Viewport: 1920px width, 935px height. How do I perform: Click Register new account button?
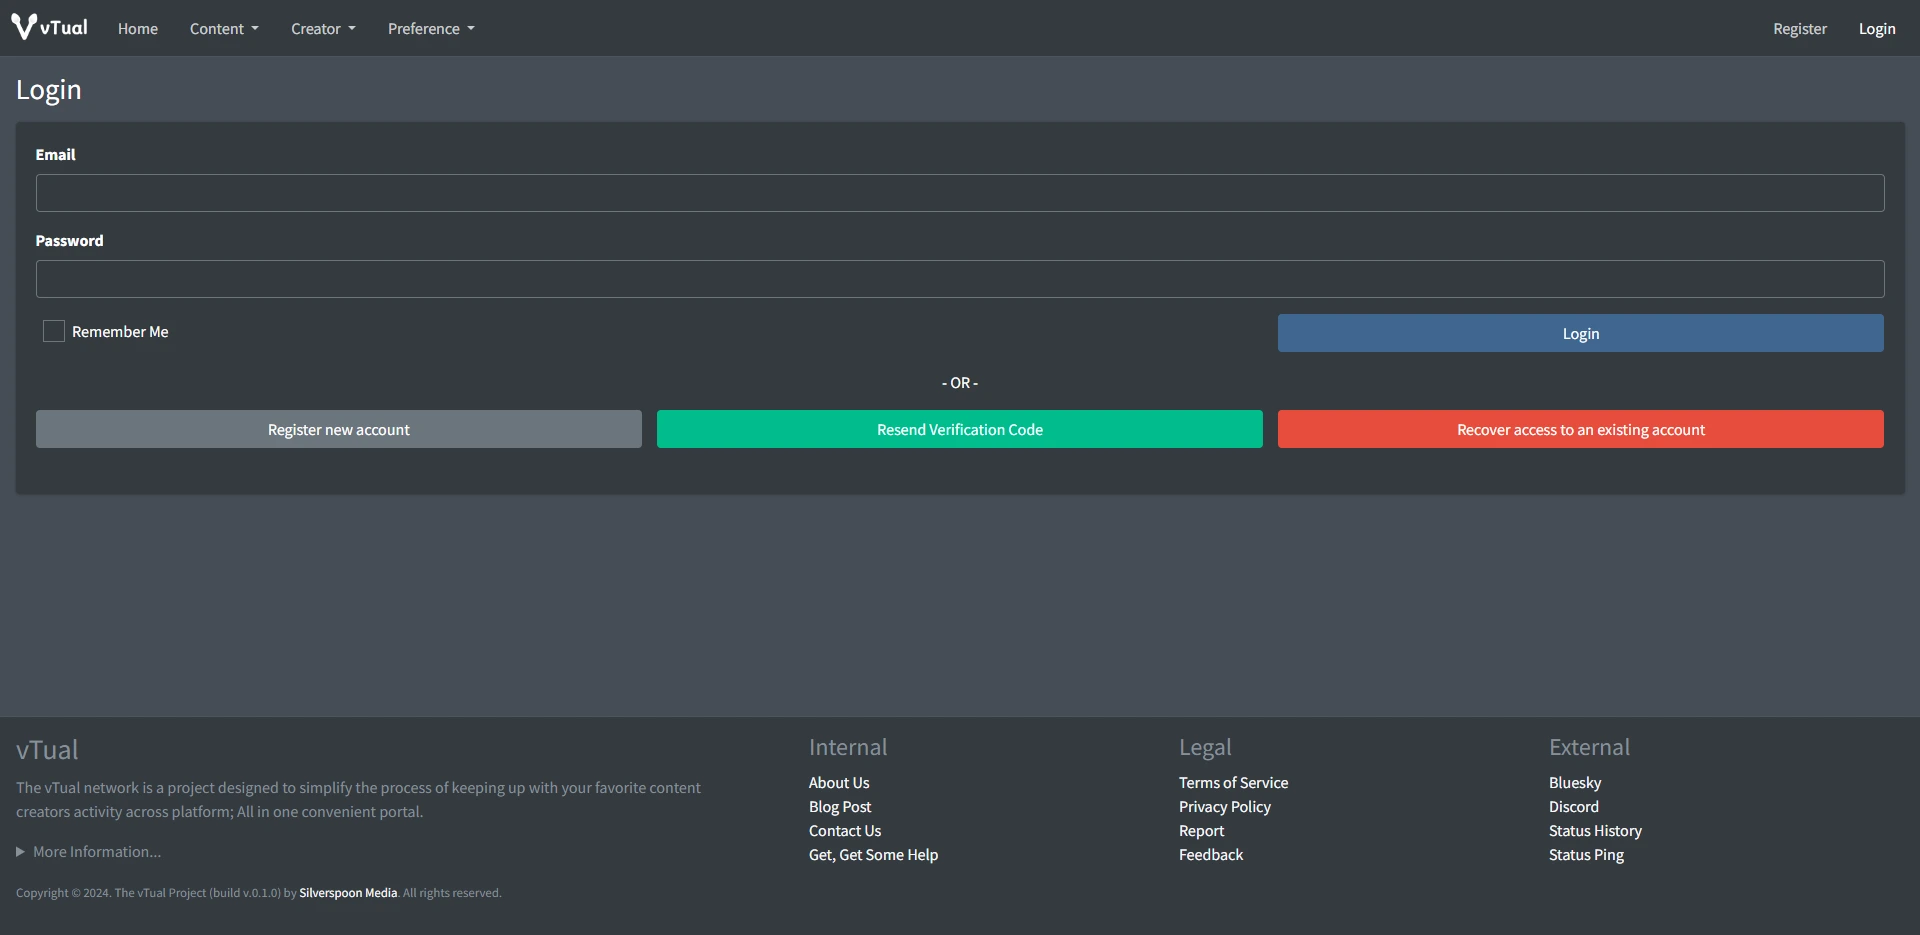click(339, 429)
